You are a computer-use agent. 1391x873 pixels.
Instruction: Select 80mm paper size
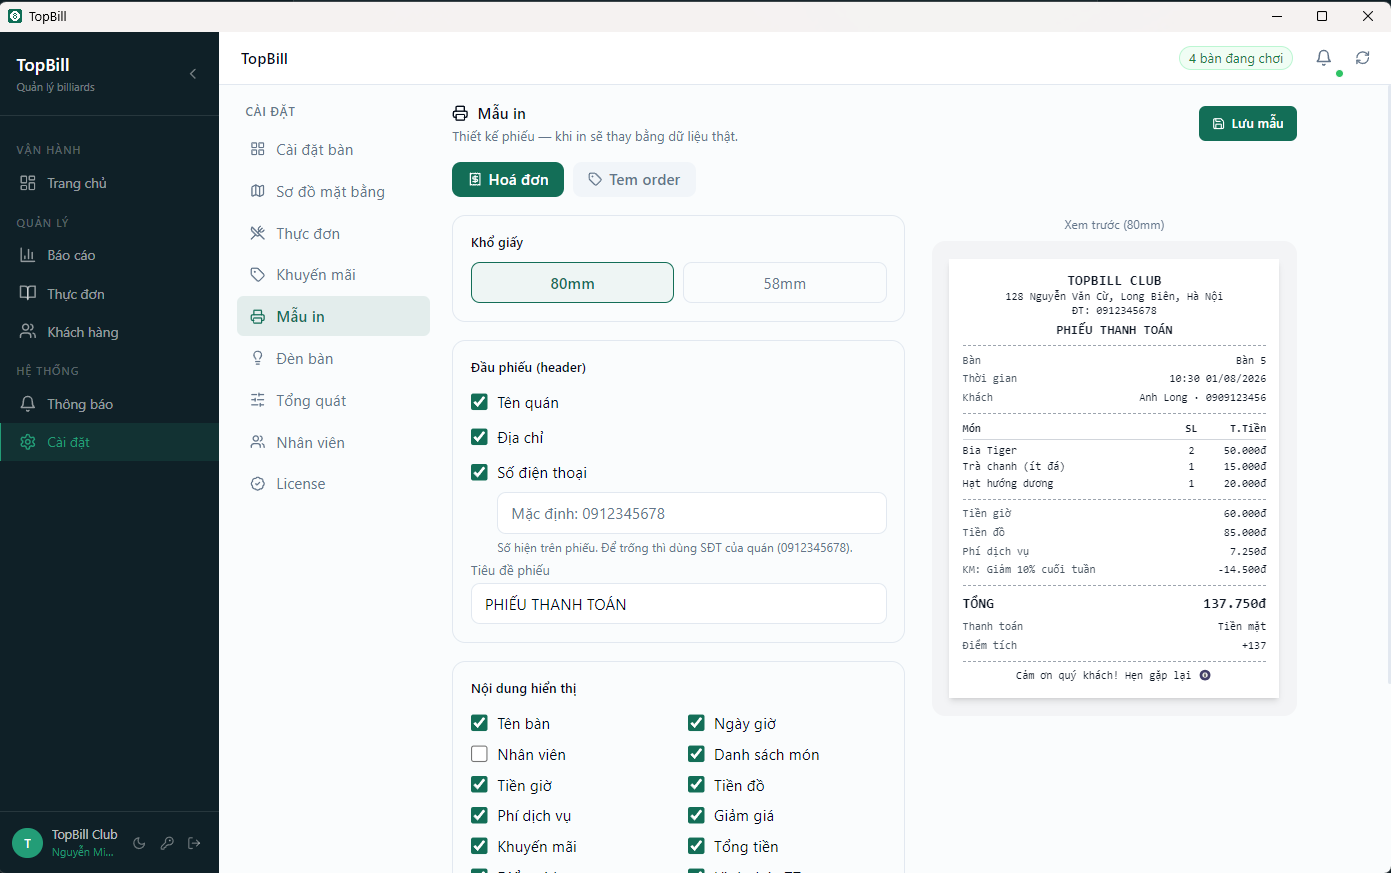tap(572, 283)
